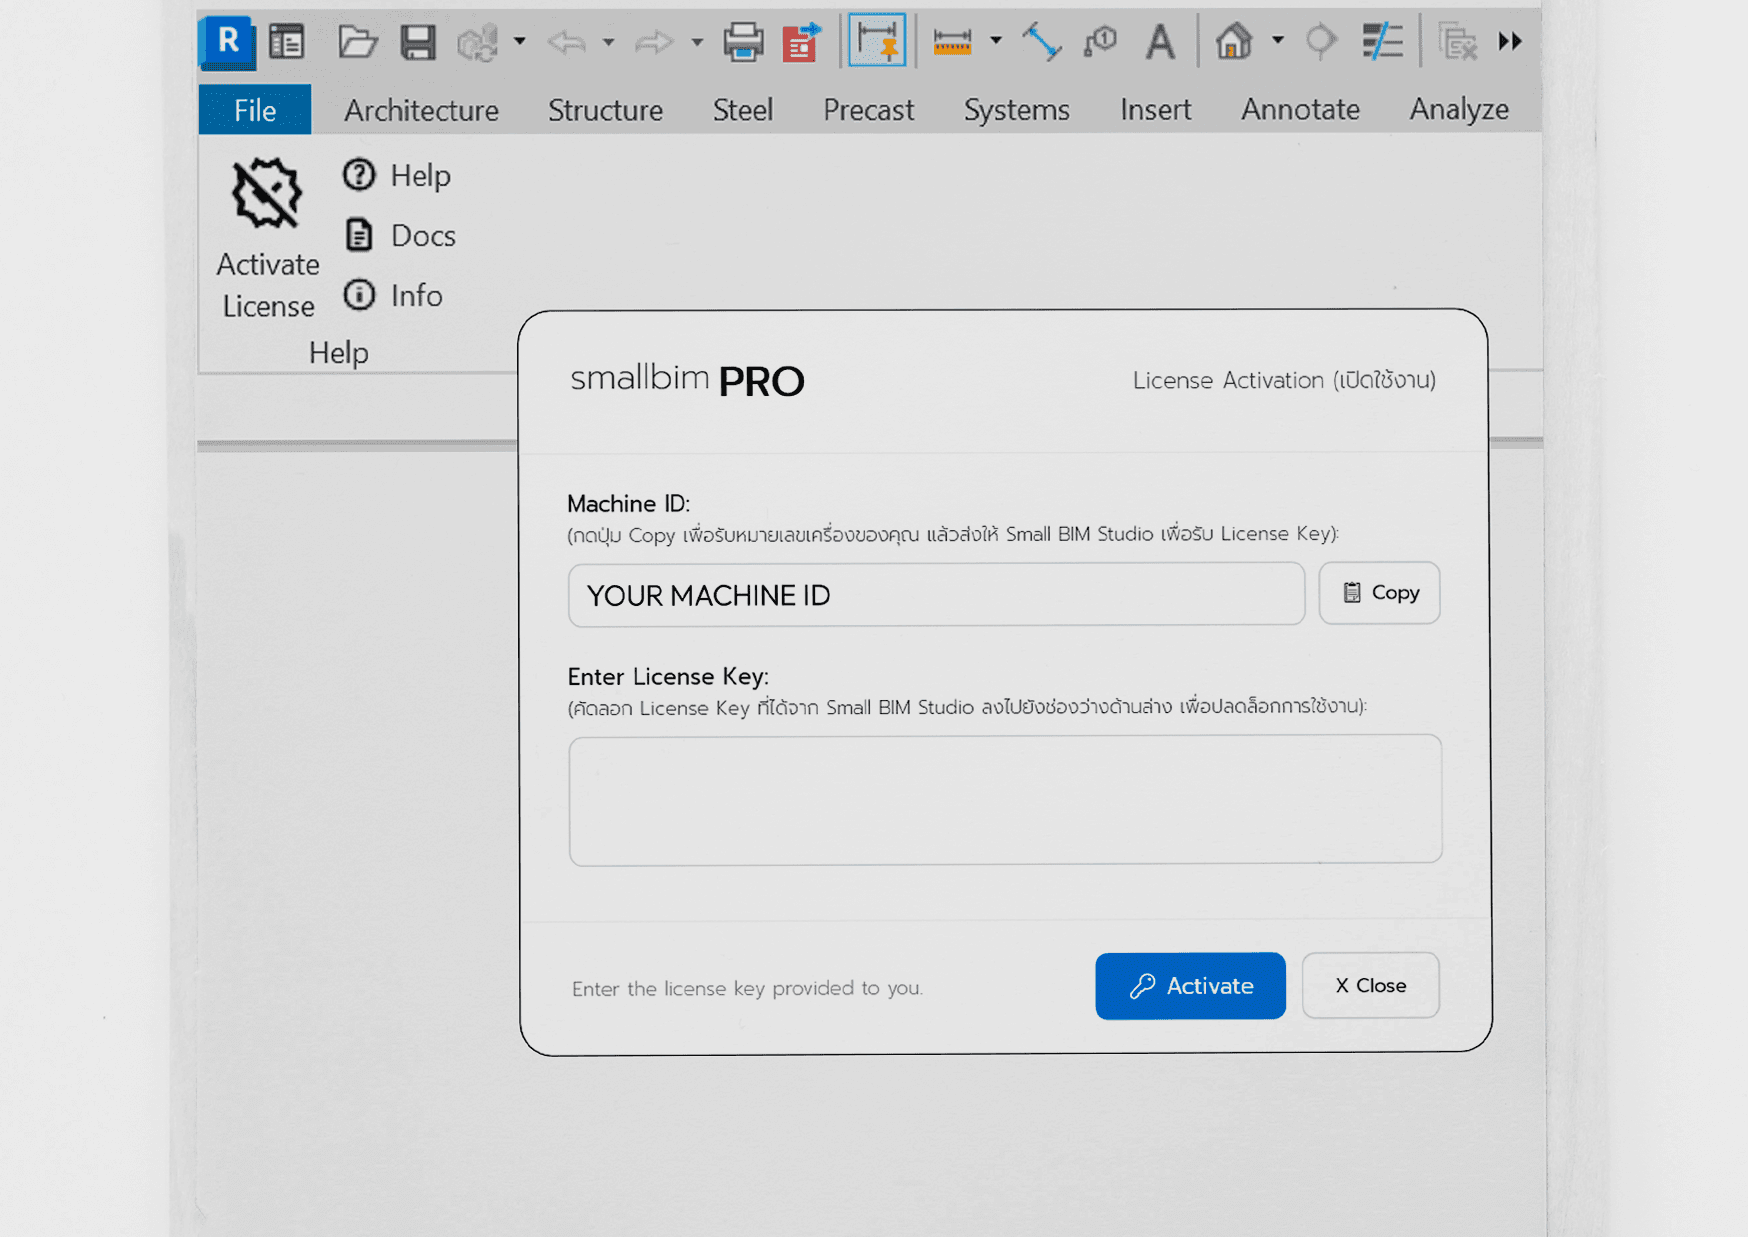This screenshot has height=1237, width=1748.
Task: Copy the Machine ID to clipboard
Action: [1379, 593]
